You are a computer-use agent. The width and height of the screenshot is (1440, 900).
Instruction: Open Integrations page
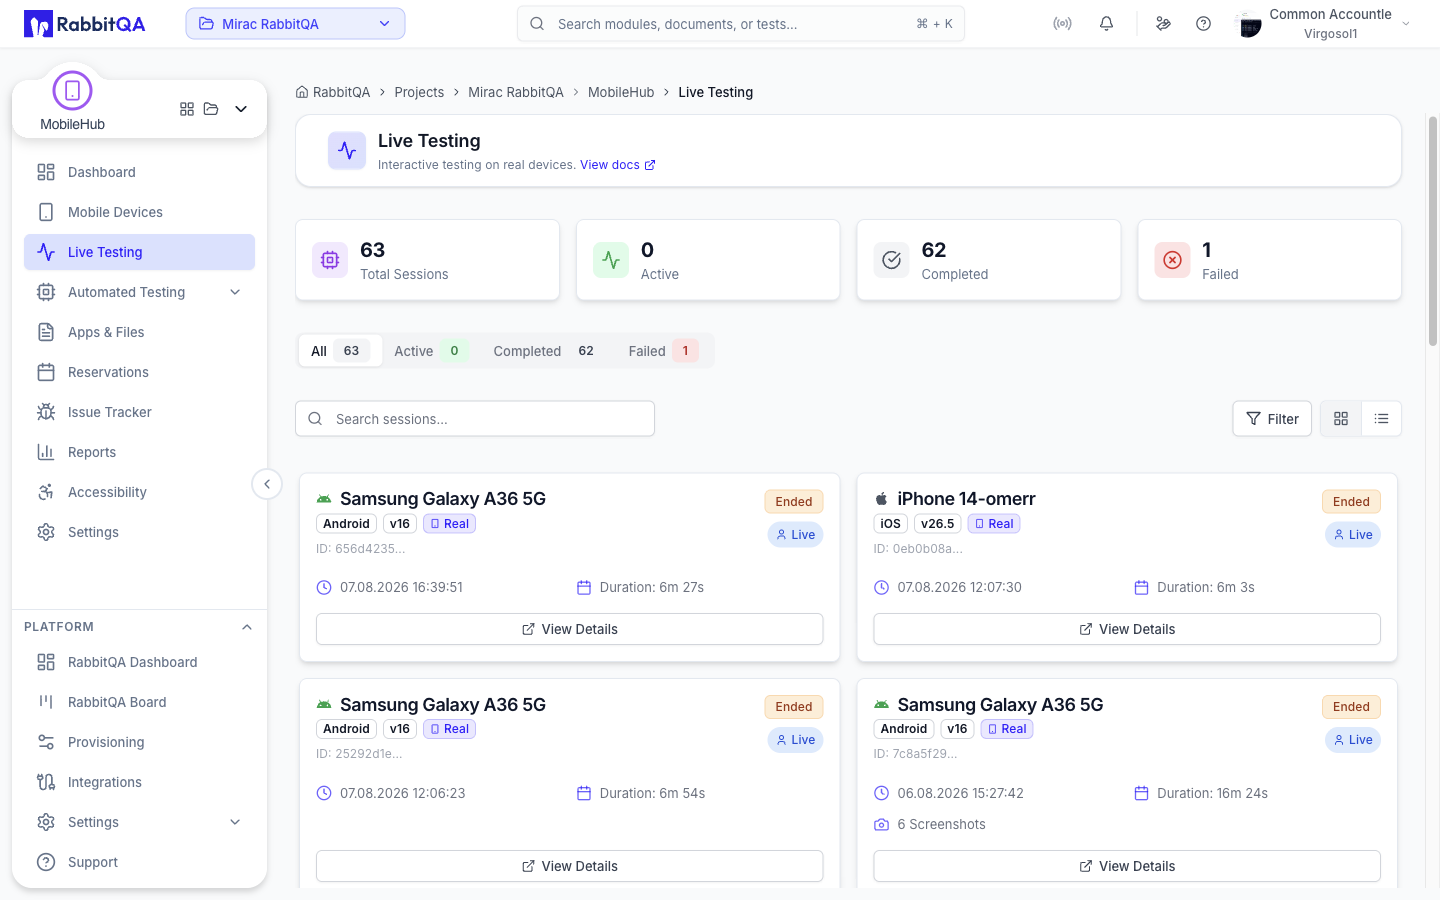point(139,782)
